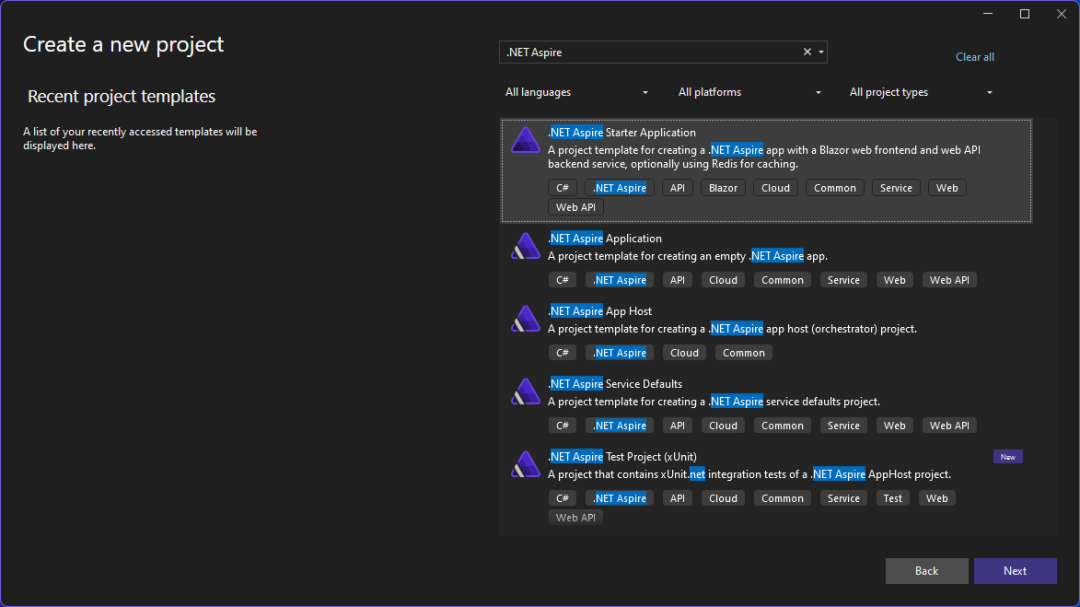The image size is (1080, 607).
Task: Open the search history dropdown arrow
Action: (x=821, y=52)
